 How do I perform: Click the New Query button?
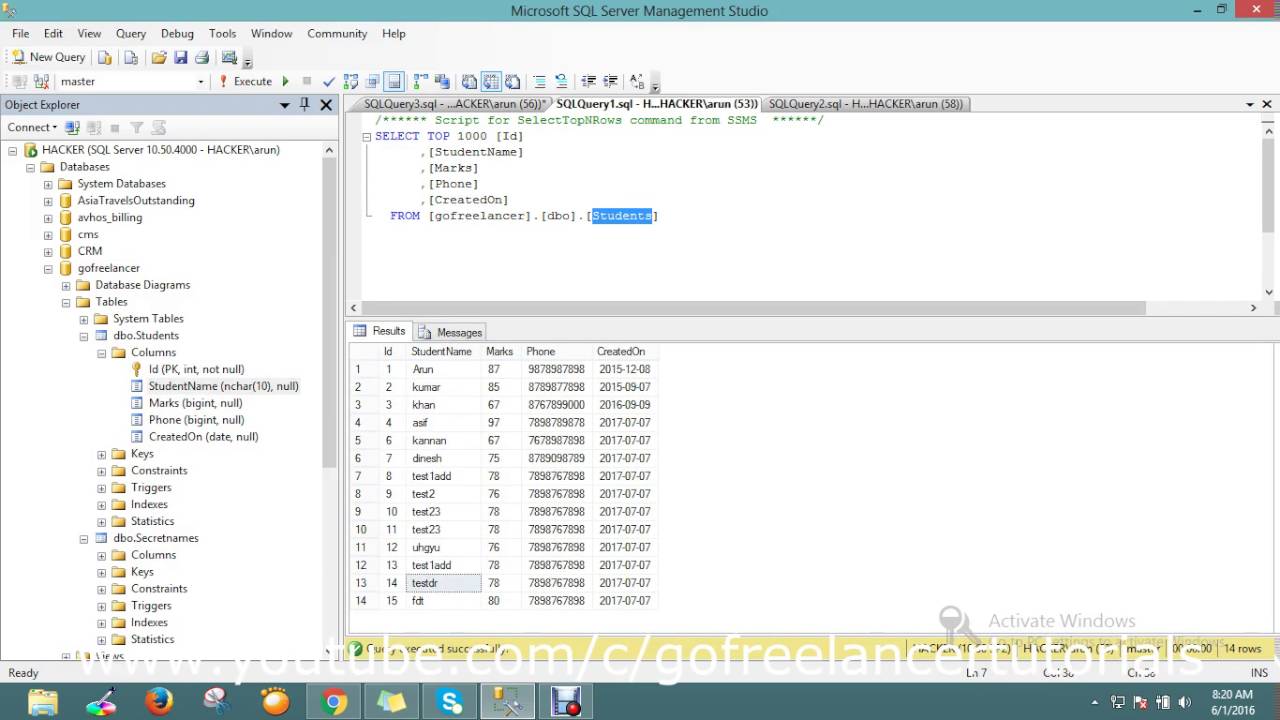[x=48, y=57]
